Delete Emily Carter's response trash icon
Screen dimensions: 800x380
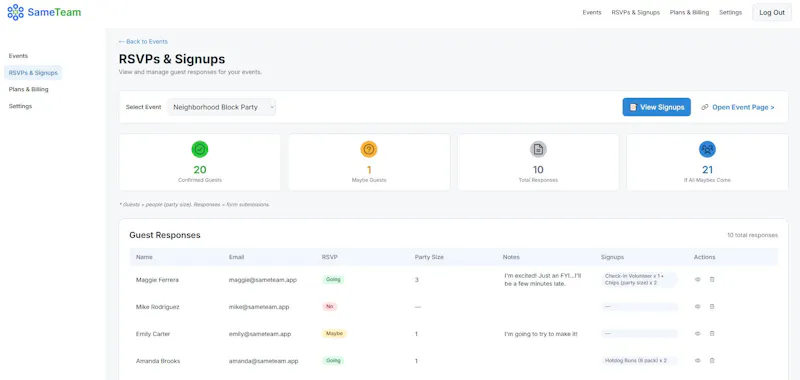click(x=712, y=334)
